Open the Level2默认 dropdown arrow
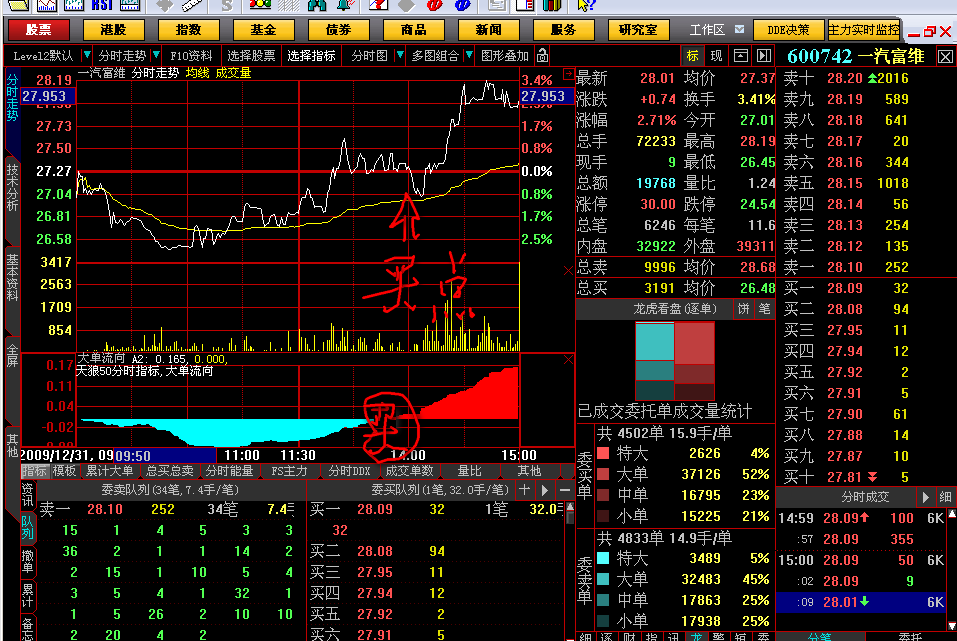 [x=87, y=56]
